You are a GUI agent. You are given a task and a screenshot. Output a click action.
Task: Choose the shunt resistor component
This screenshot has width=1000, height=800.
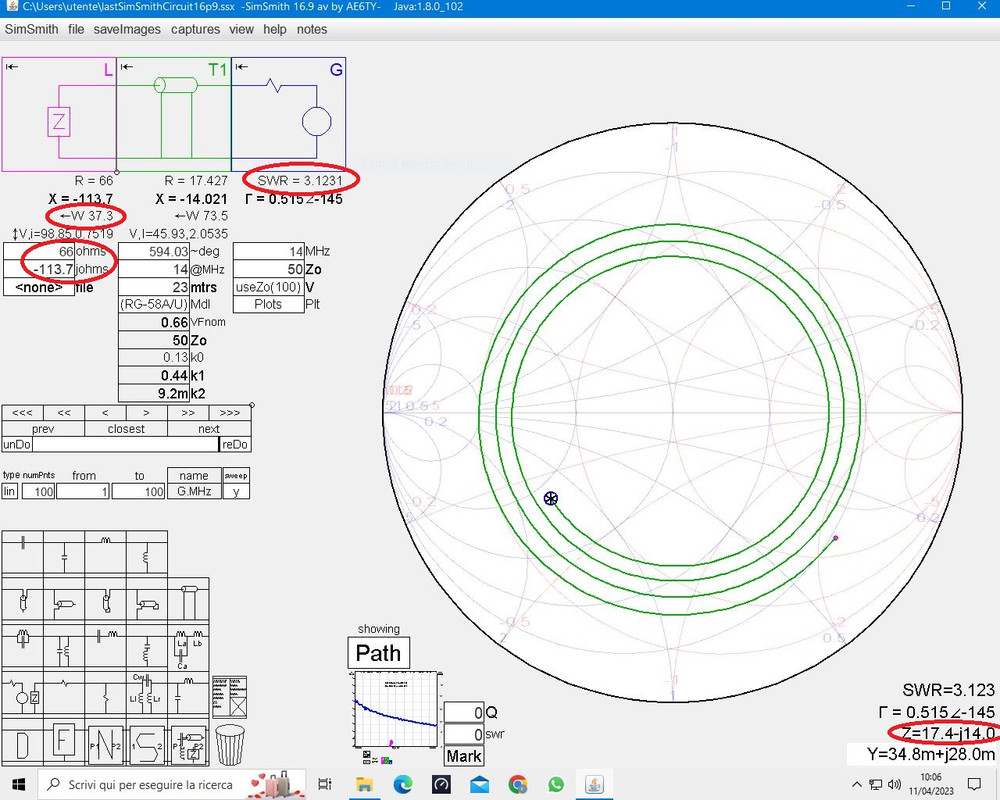point(105,693)
